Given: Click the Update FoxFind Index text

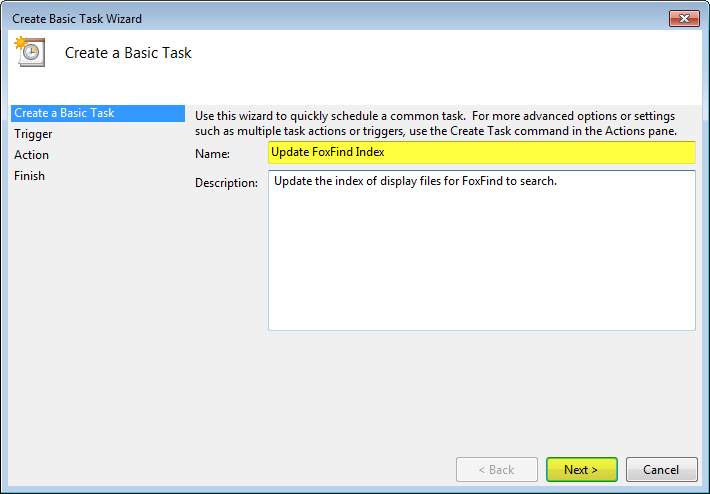Looking at the screenshot, I should coord(327,152).
